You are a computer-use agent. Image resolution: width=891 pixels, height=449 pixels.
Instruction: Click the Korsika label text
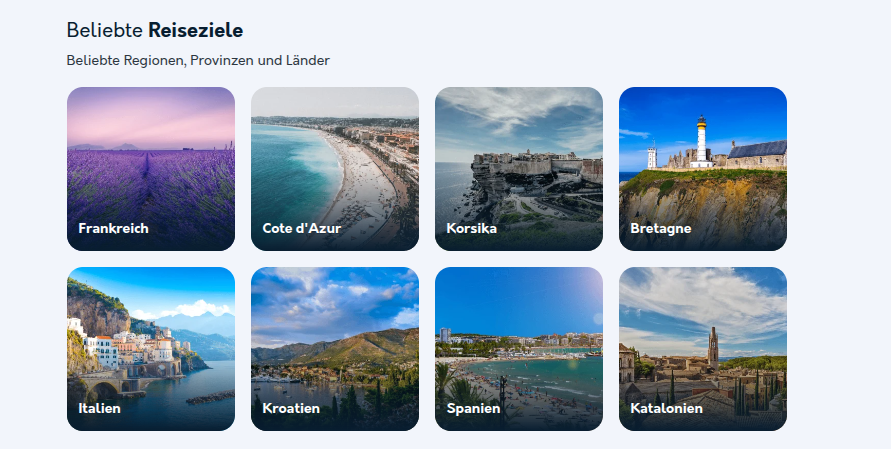tap(472, 228)
